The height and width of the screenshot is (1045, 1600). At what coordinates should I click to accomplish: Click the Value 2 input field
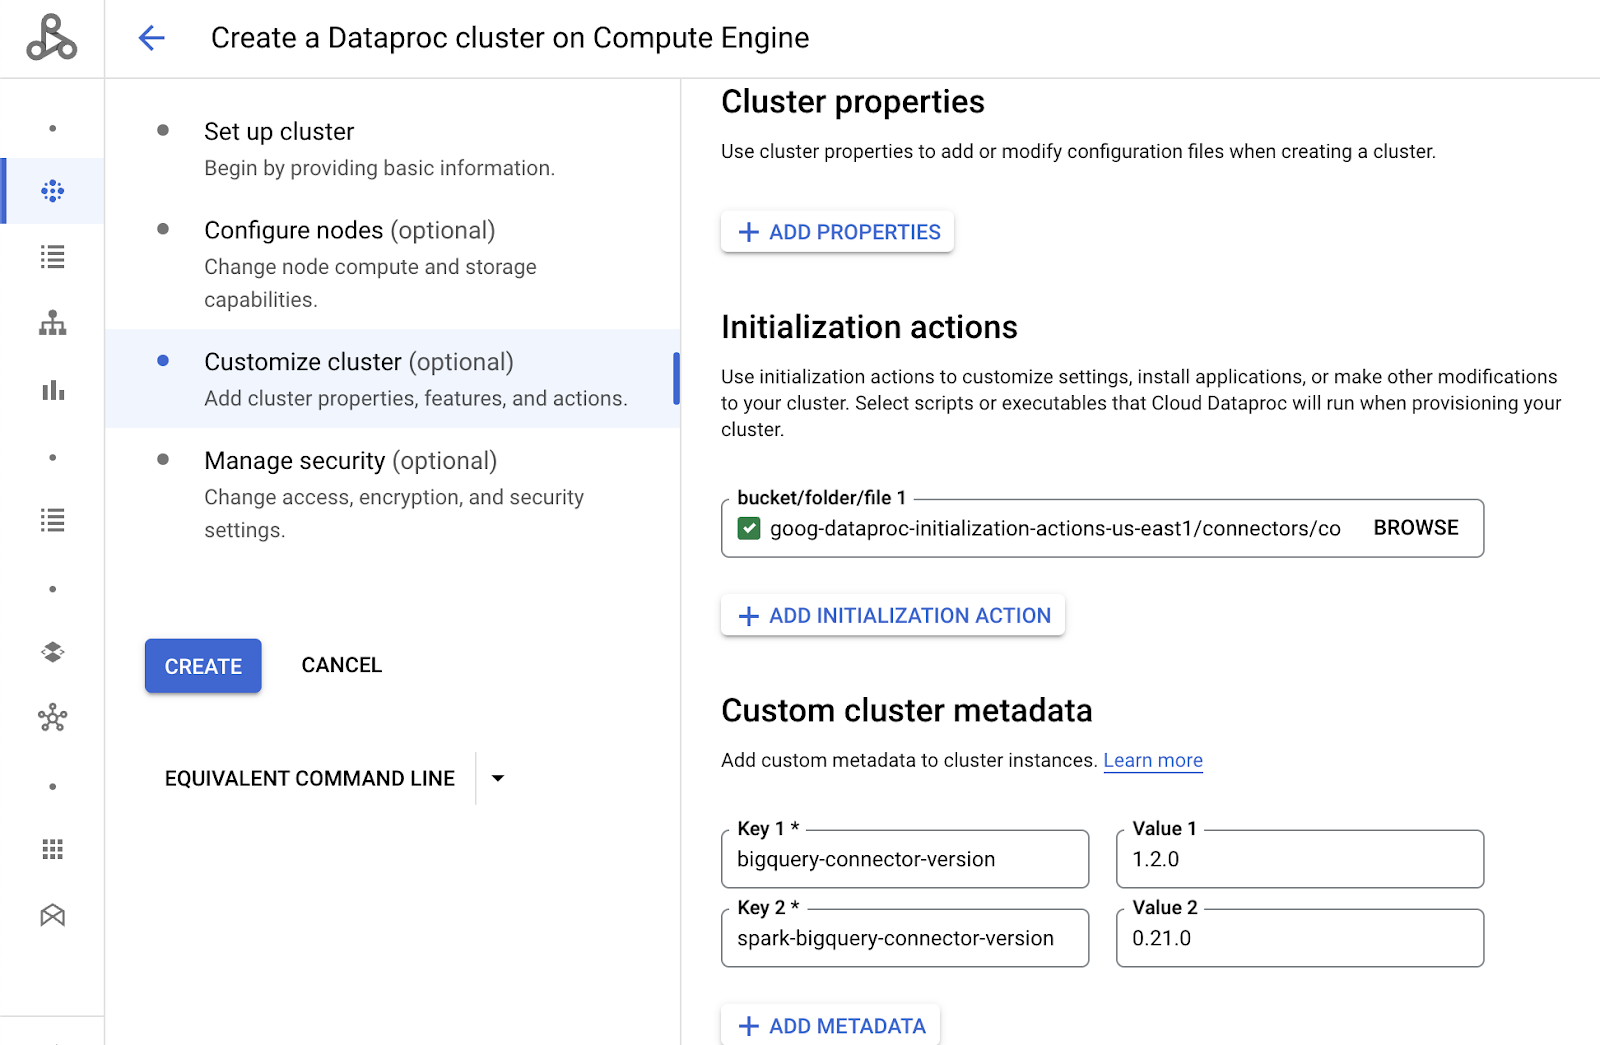pyautogui.click(x=1300, y=938)
